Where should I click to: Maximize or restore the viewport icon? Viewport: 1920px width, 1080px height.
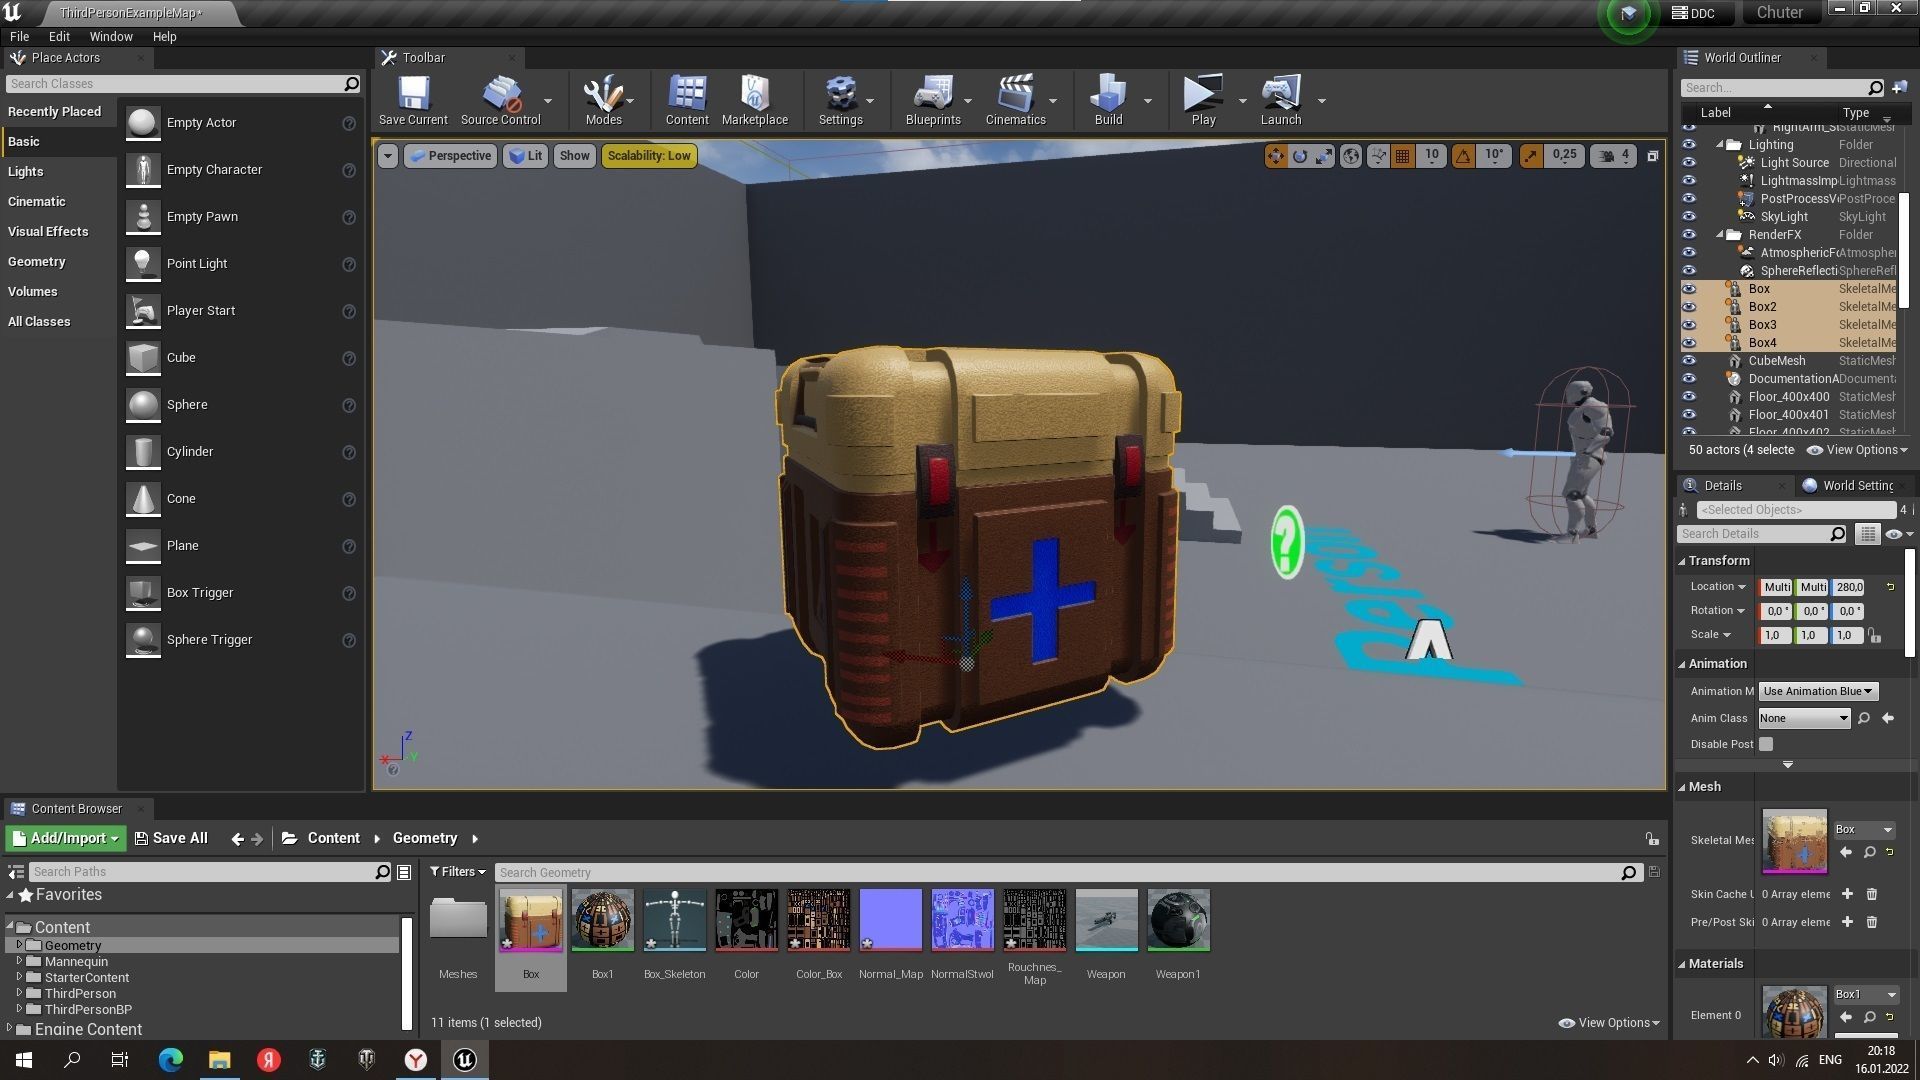coord(1652,156)
